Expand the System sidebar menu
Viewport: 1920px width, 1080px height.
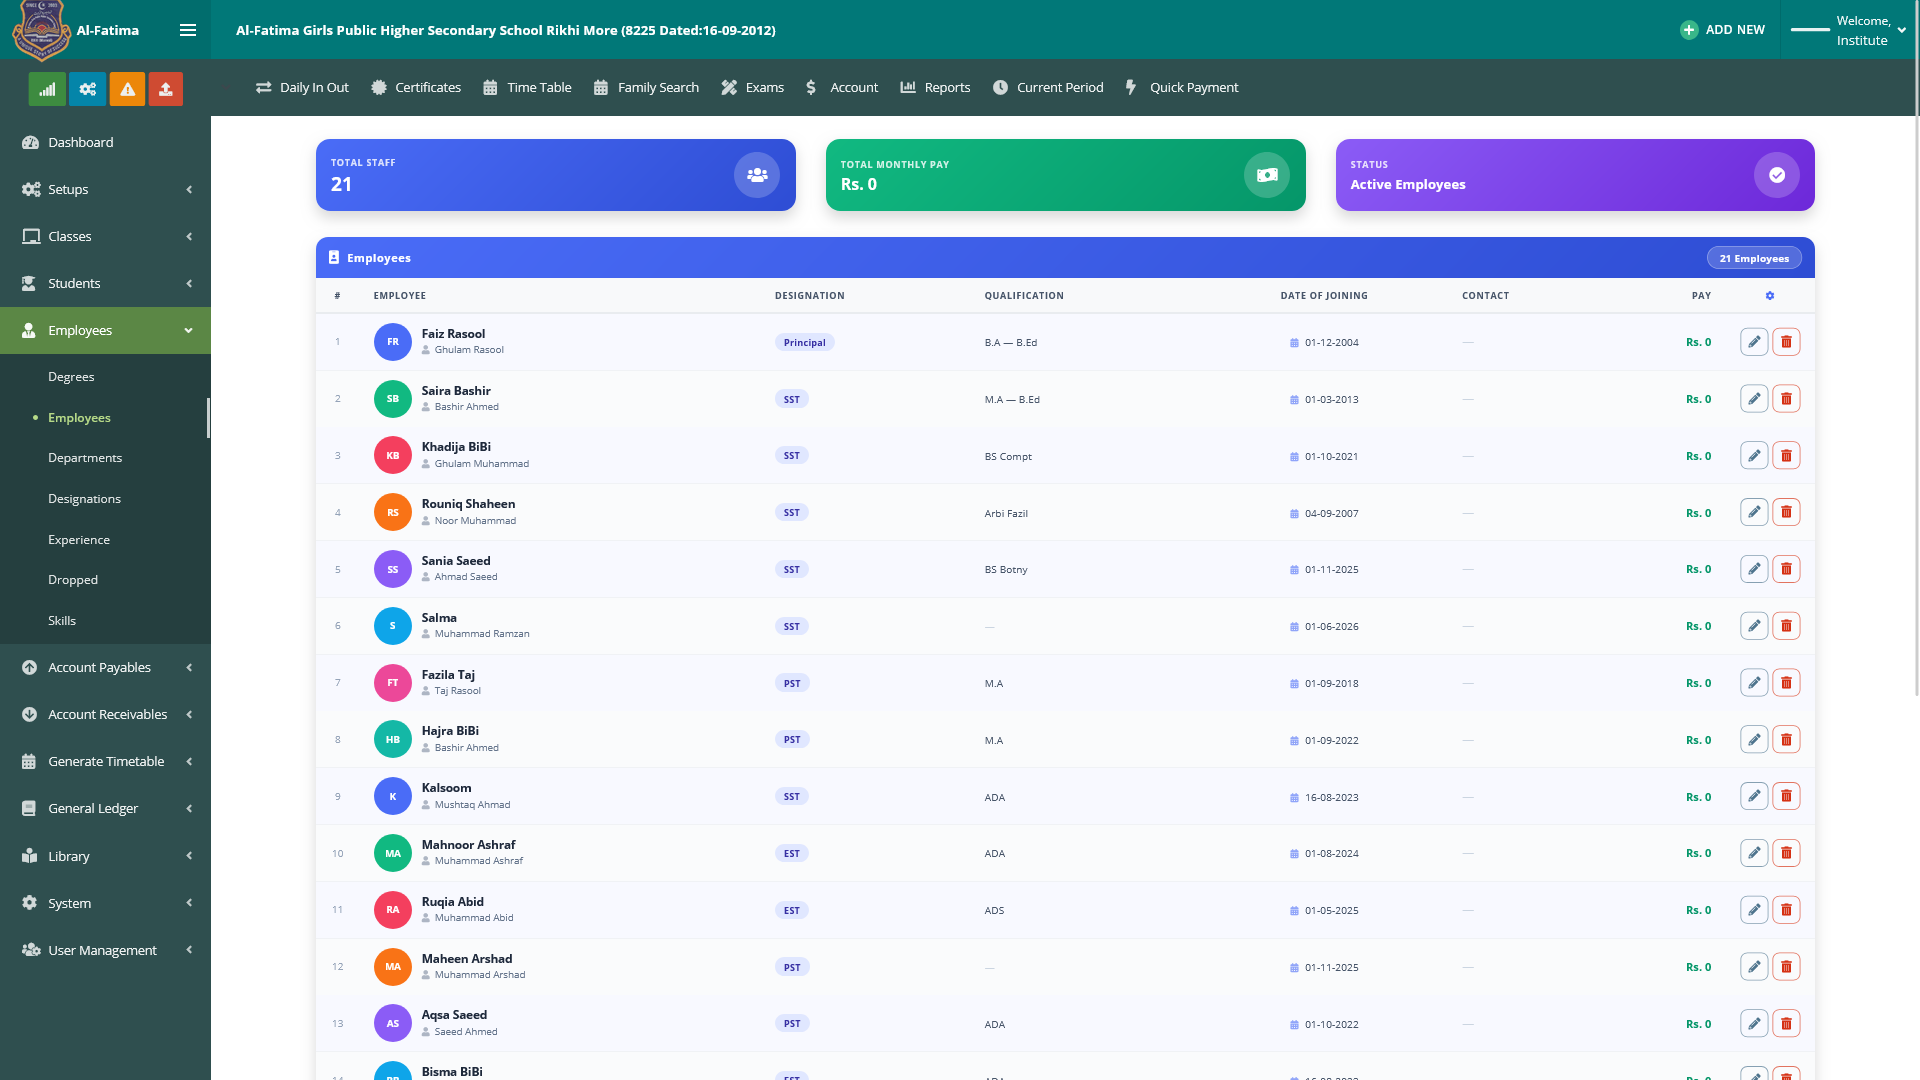105,903
